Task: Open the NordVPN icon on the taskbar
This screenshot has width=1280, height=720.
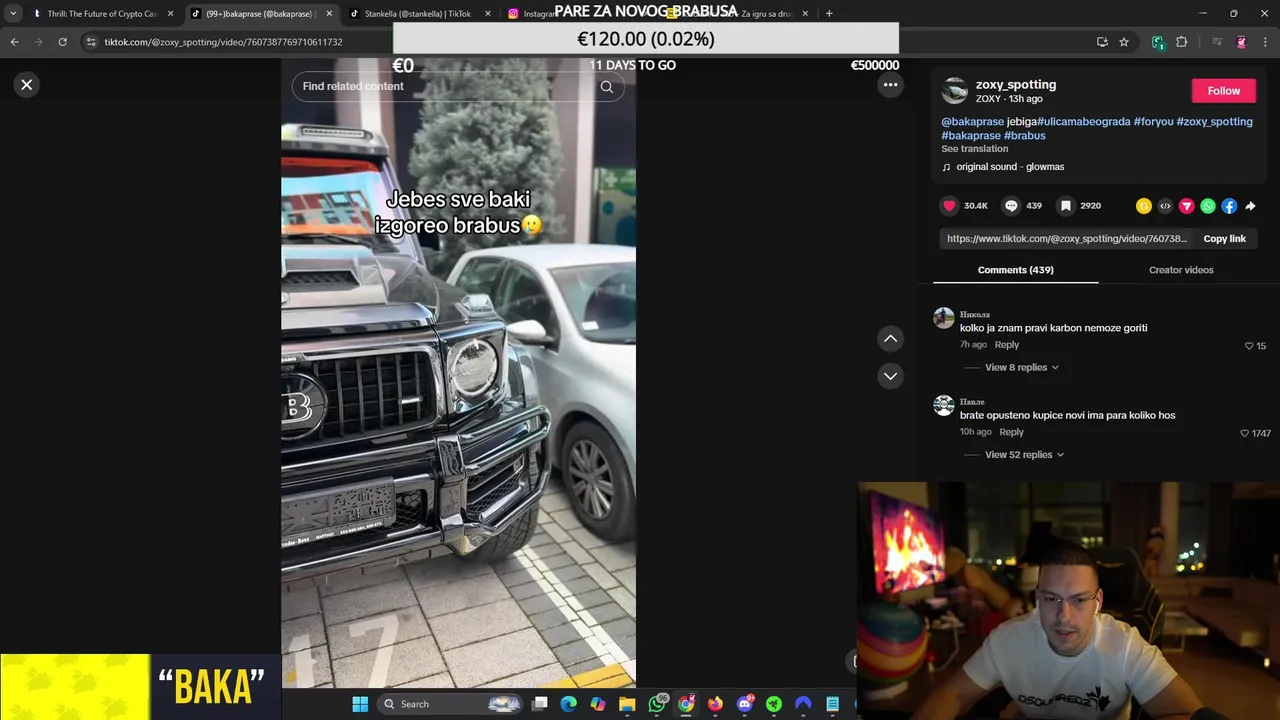Action: pos(803,704)
